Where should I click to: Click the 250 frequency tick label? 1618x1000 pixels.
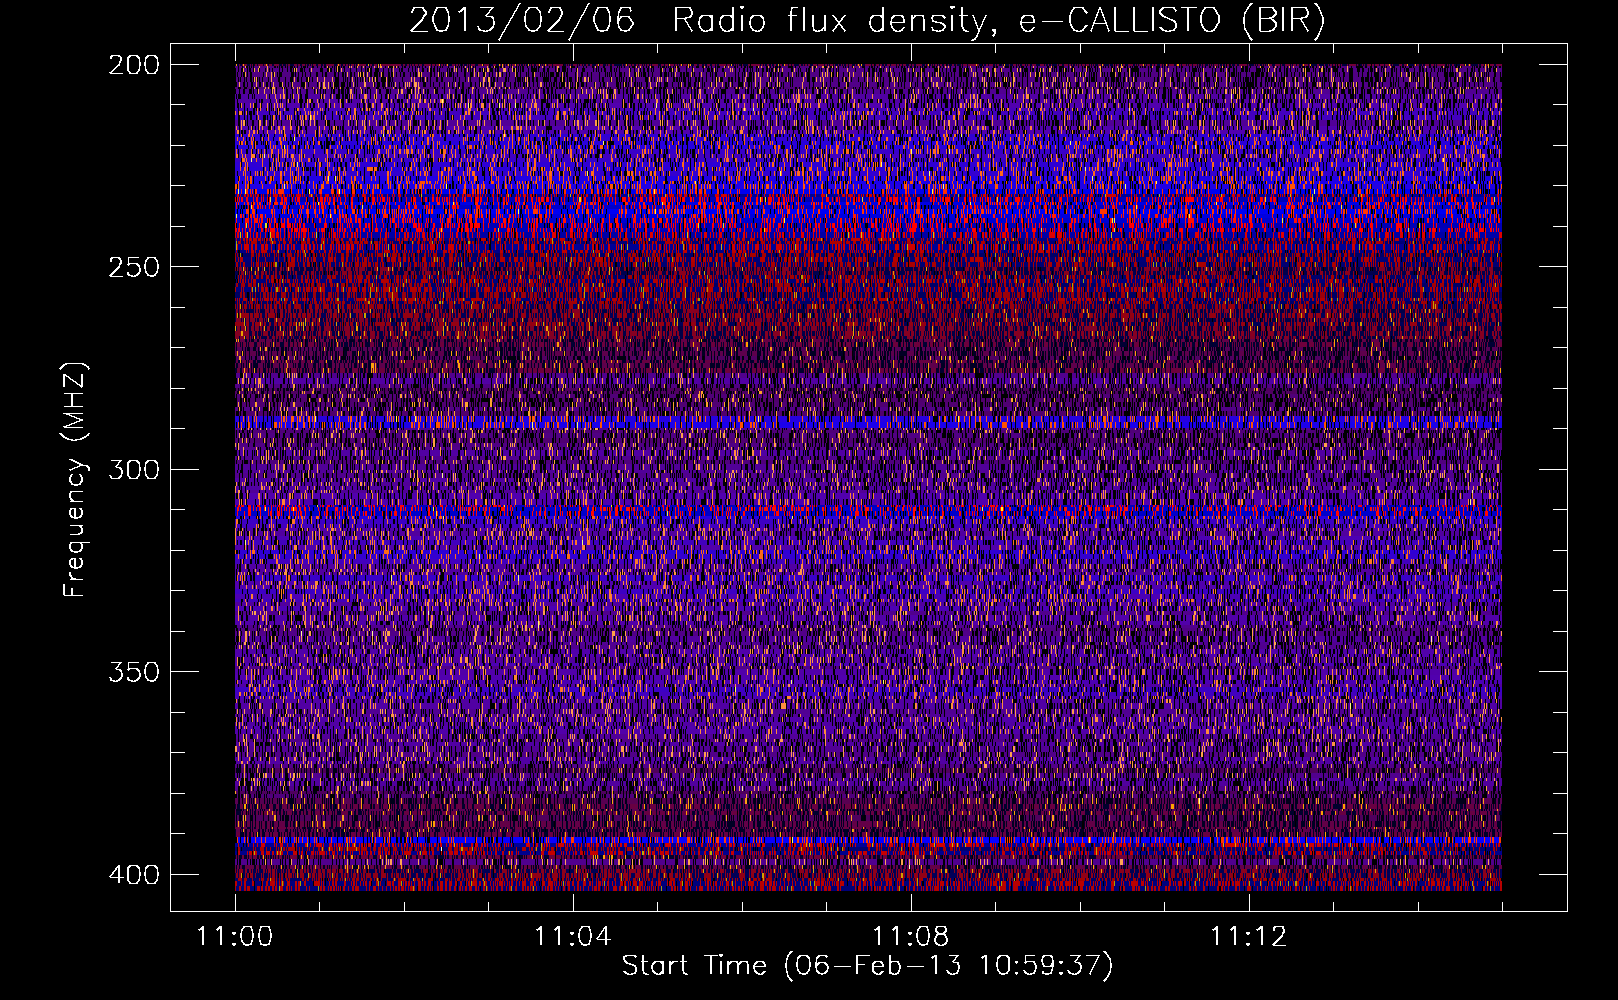tap(133, 267)
